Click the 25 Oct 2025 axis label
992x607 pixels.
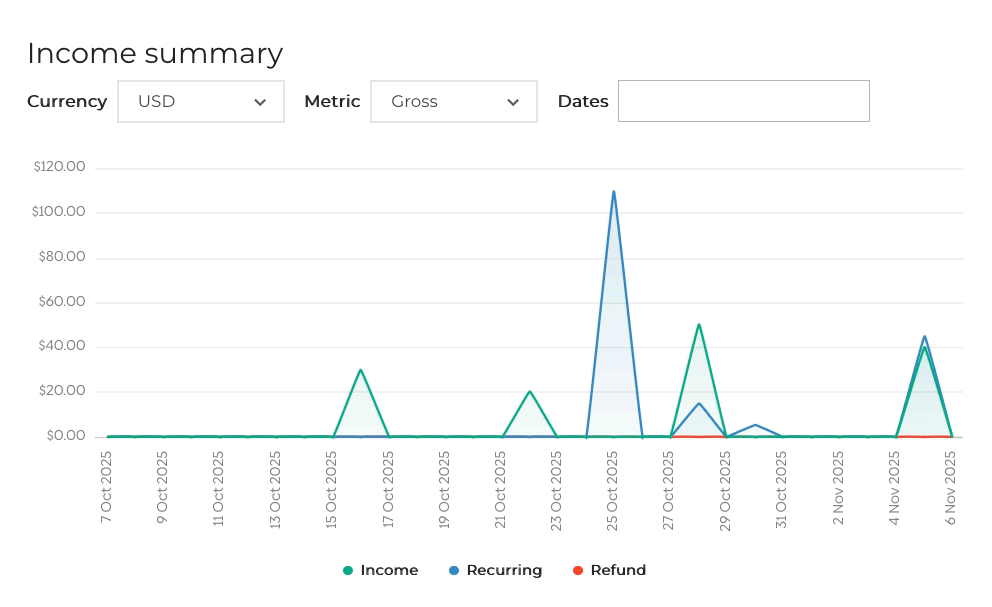(612, 491)
